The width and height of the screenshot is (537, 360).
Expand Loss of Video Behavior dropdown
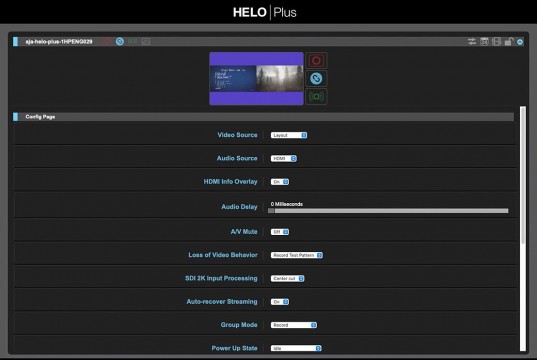(297, 255)
